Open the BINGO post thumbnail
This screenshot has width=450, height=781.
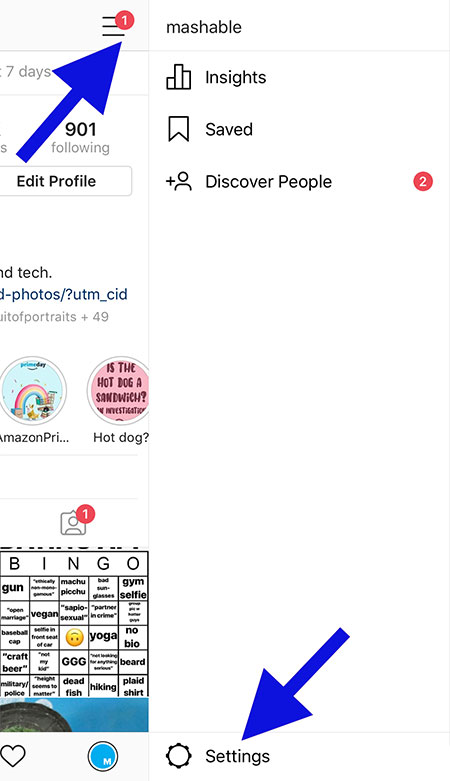[74, 623]
